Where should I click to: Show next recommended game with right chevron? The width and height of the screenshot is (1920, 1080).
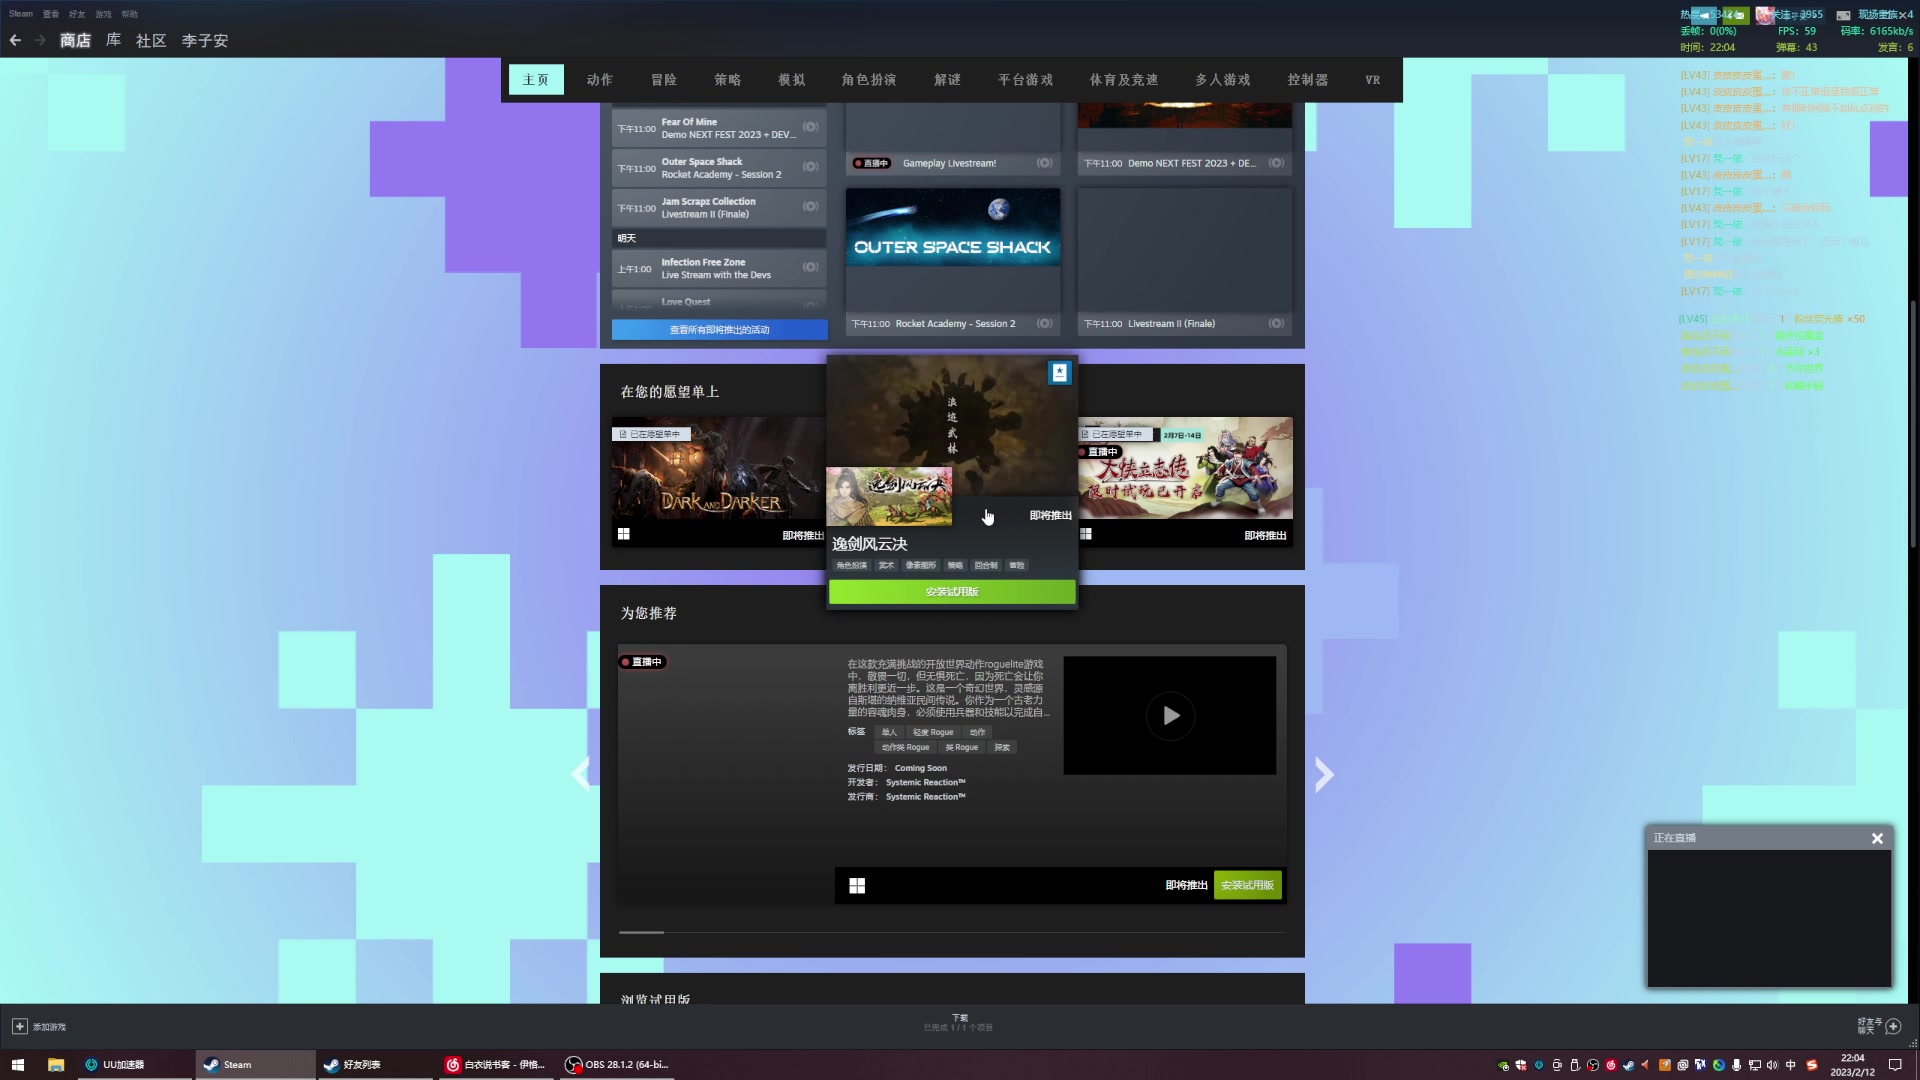[1324, 774]
